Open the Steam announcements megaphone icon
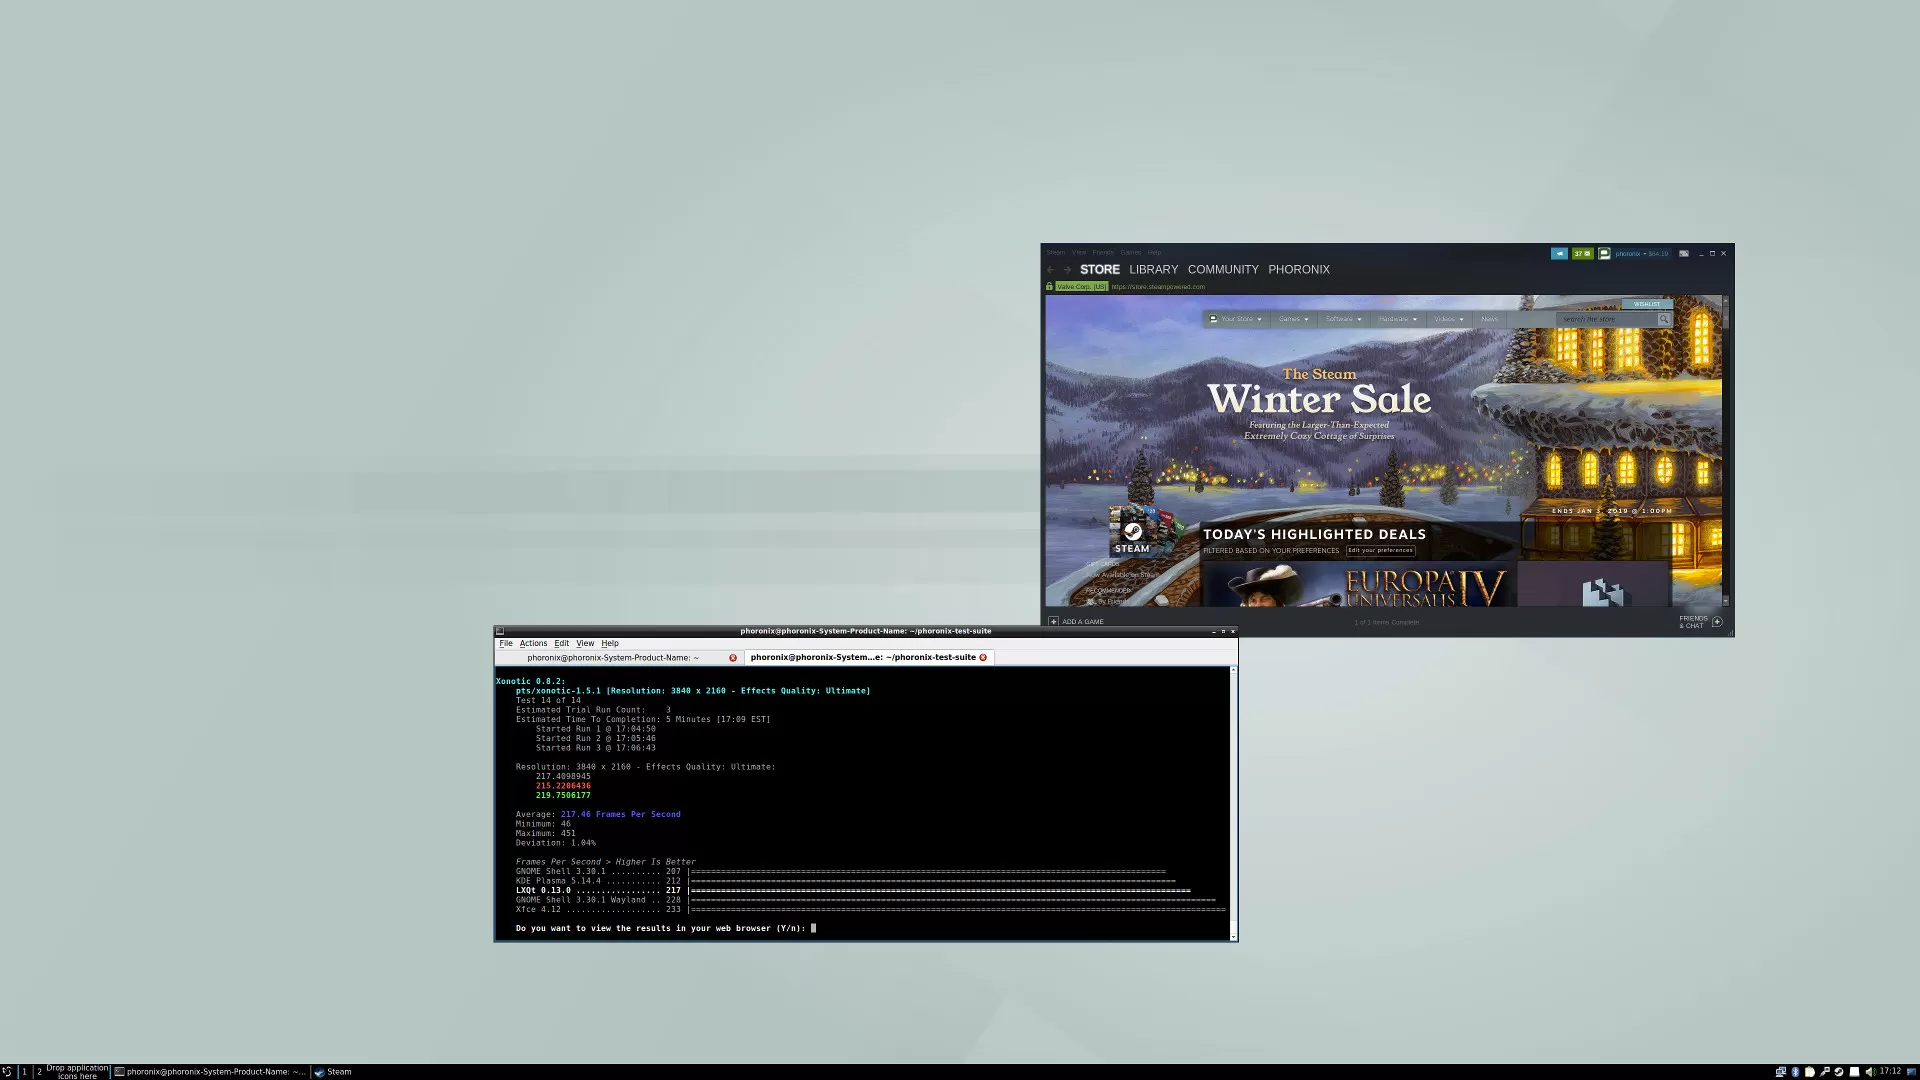Image resolution: width=1920 pixels, height=1080 pixels. point(1559,254)
